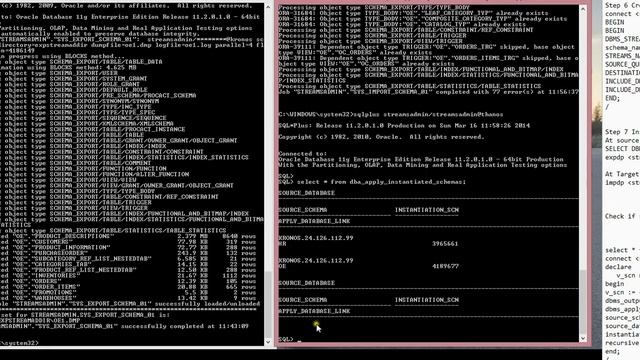The width and height of the screenshot is (640, 360).
Task: Click the 'ORDERS_TRG skipped' ORA-39111 line
Action: pyautogui.click(x=427, y=47)
